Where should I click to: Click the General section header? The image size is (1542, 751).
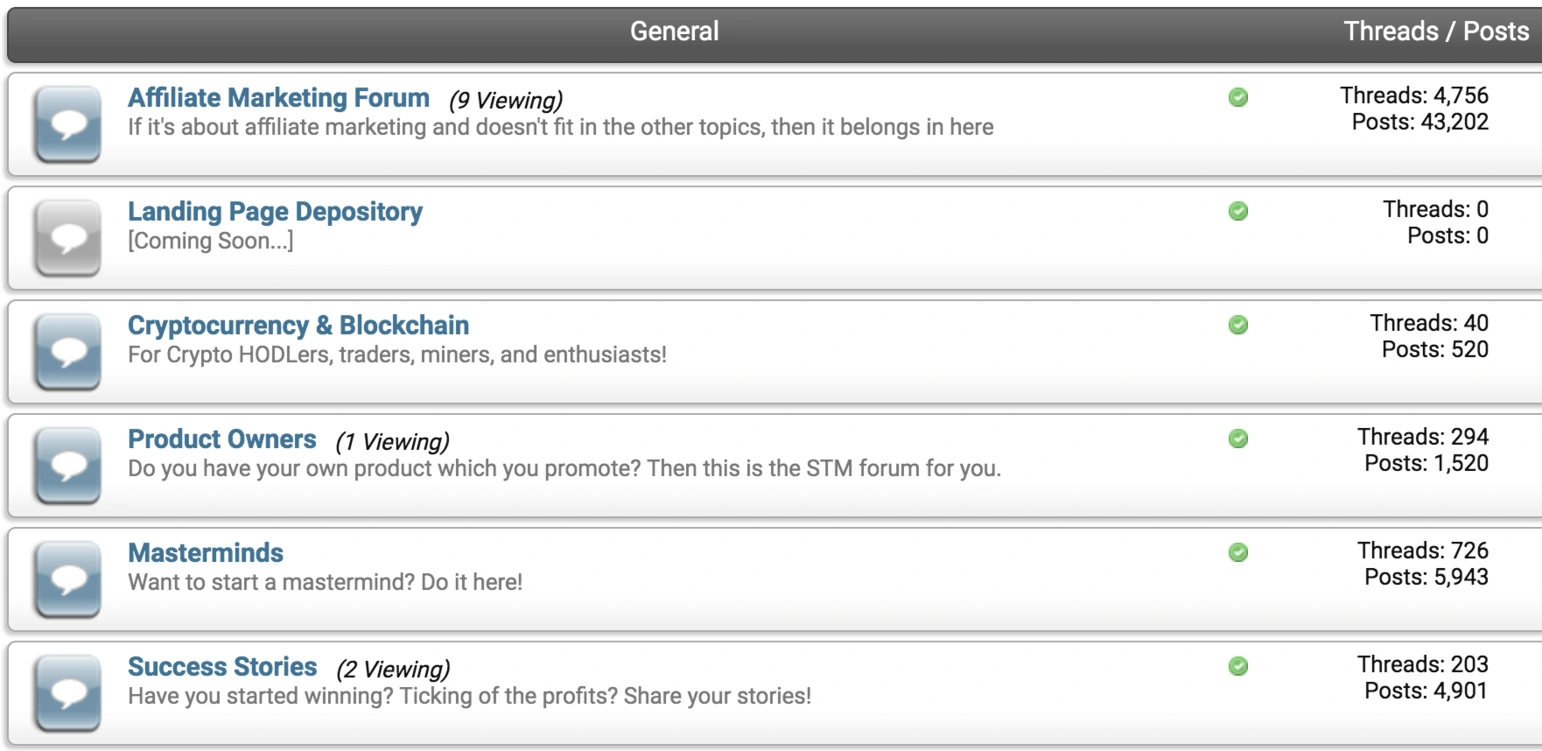pyautogui.click(x=674, y=31)
